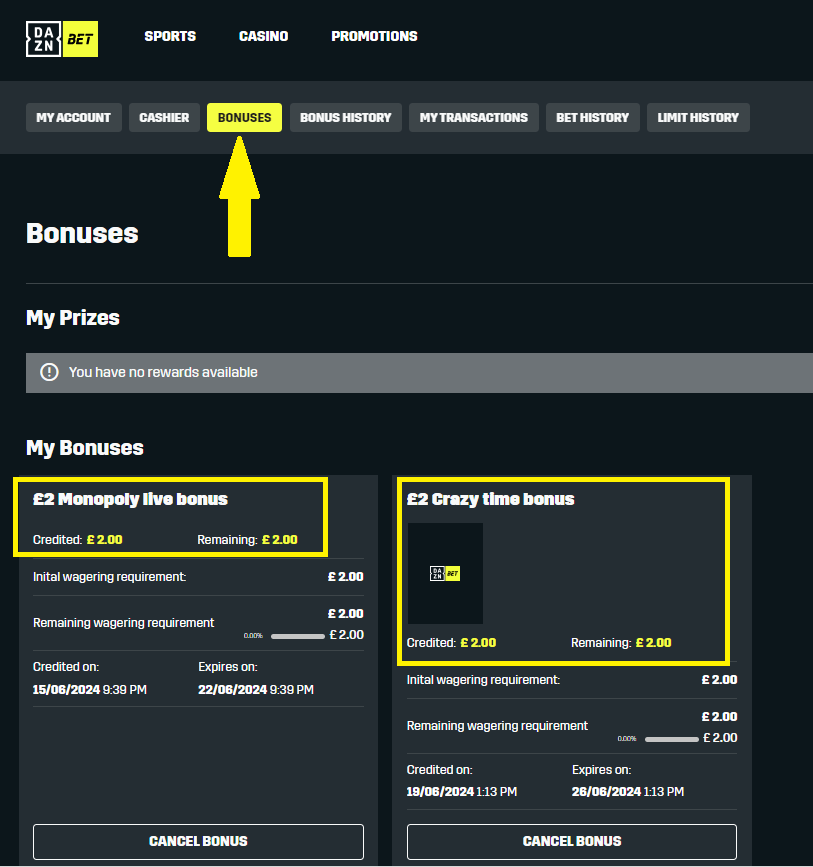Screen dimensions: 813x867
Task: Click Crazy time 'Inital wagering requirement' label
Action: (483, 680)
